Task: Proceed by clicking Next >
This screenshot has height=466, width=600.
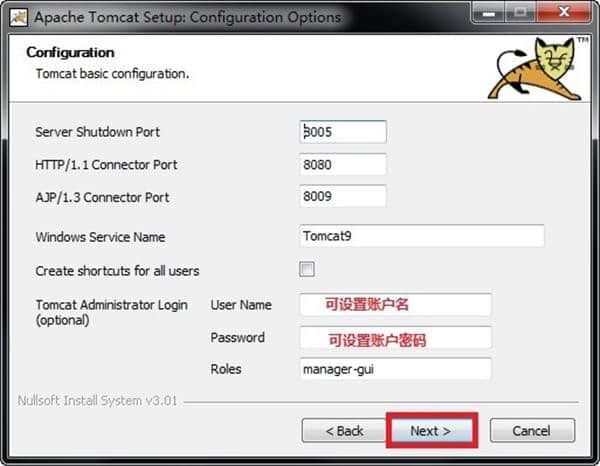Action: coord(431,431)
